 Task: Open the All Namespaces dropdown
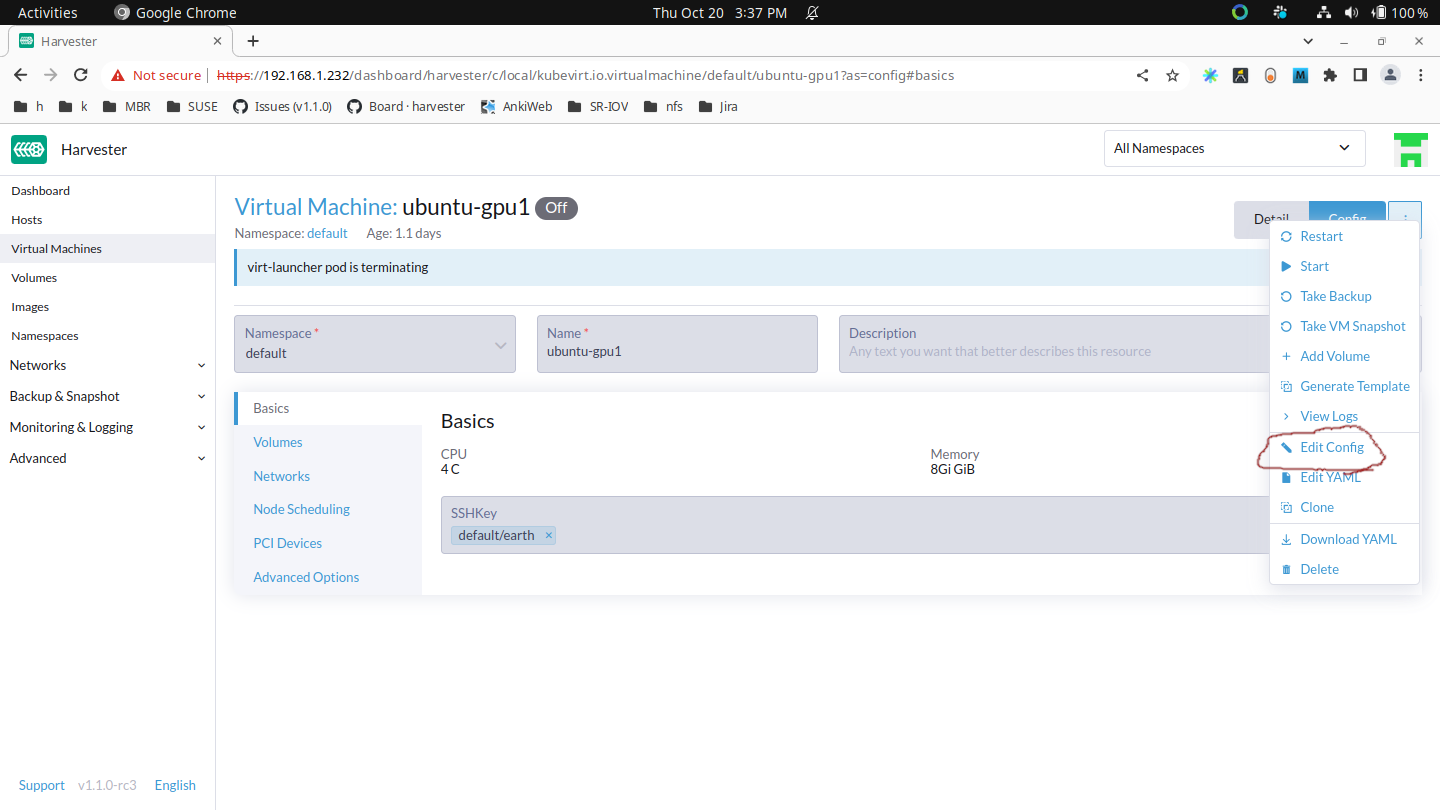(1234, 148)
